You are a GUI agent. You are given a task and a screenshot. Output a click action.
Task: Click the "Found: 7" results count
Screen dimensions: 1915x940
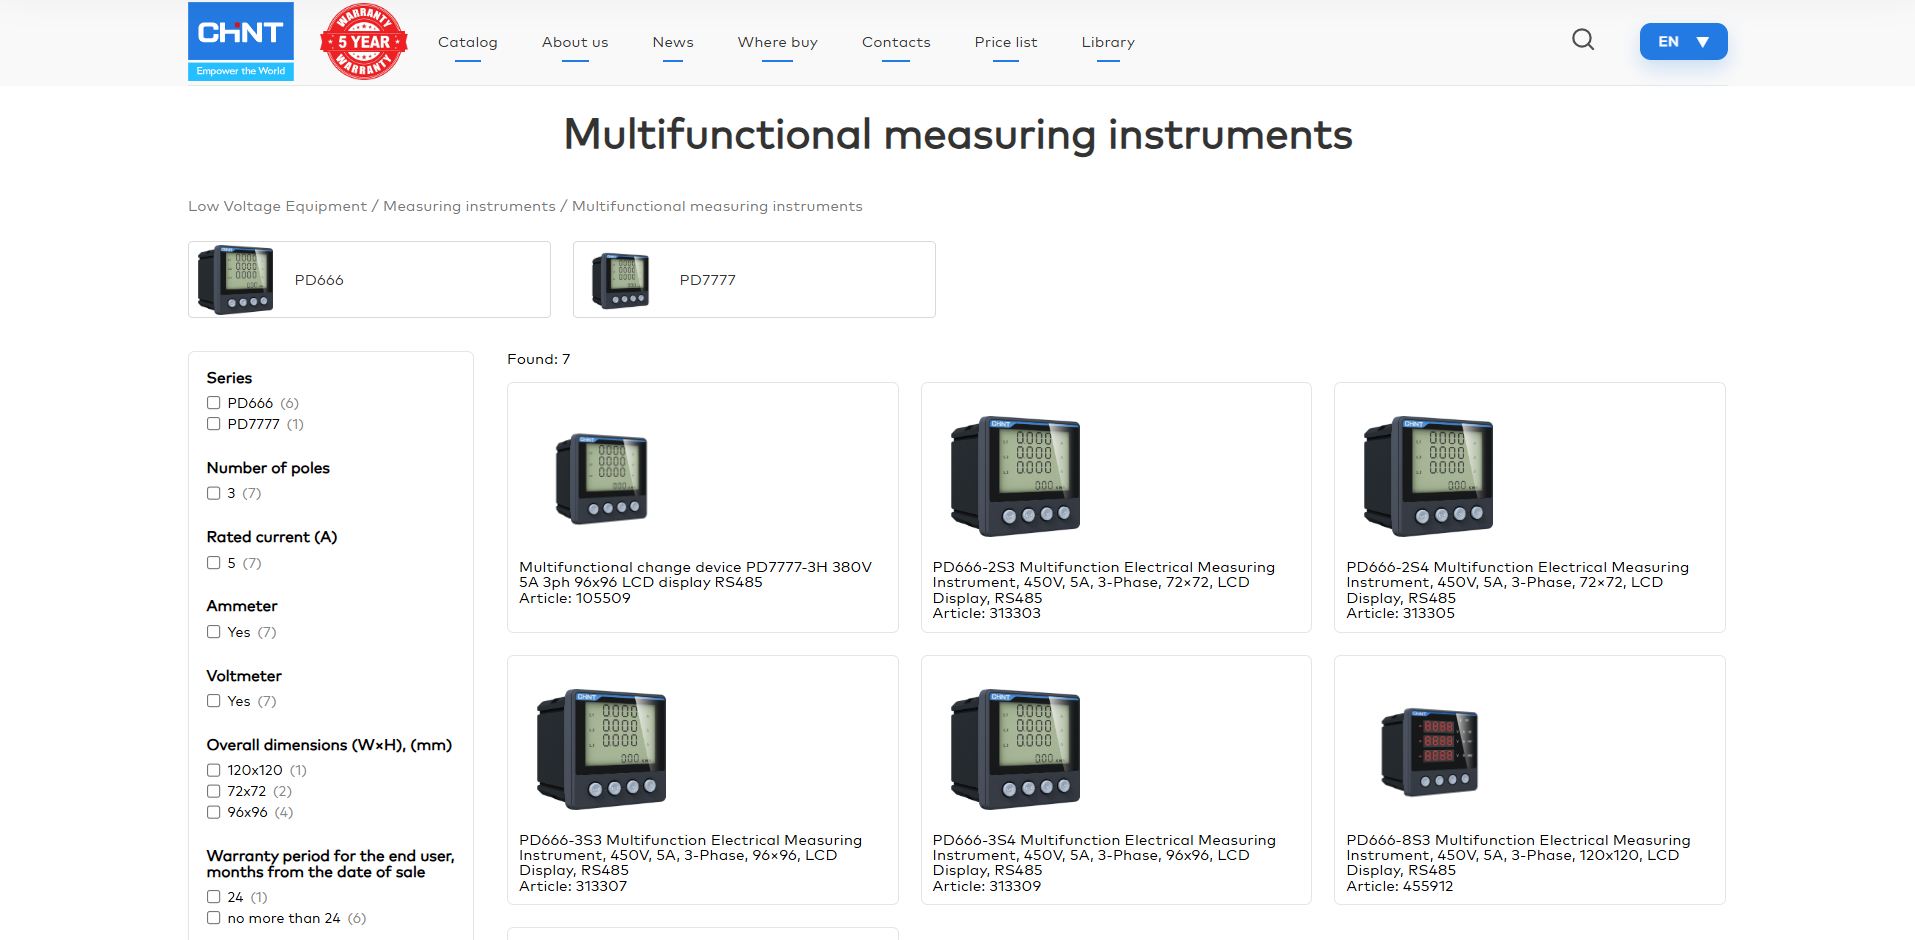pyautogui.click(x=538, y=359)
